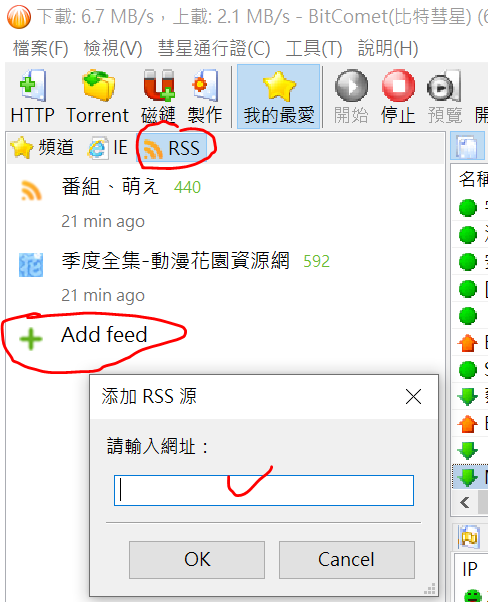Viewport: 488px width, 602px height.
Task: Click the HTTP download toolbar icon
Action: tap(33, 96)
